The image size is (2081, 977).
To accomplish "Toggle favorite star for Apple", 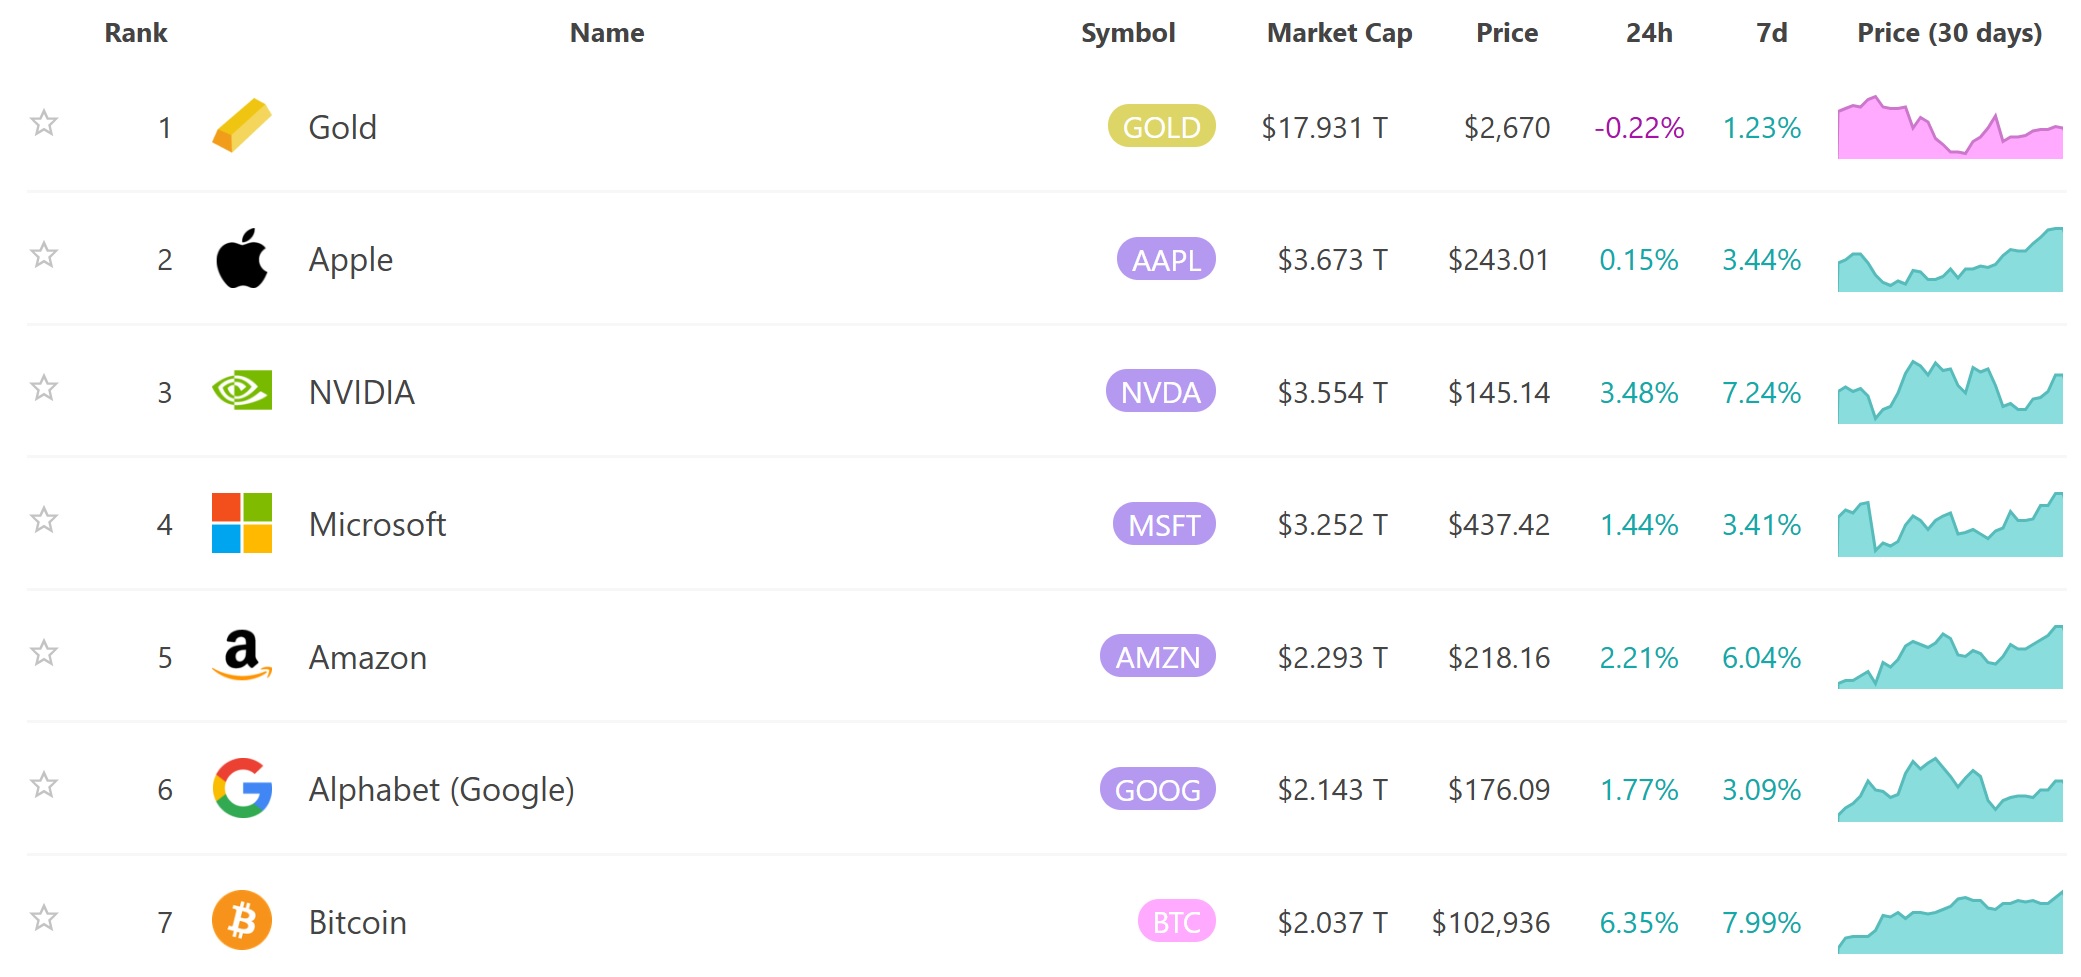I will [44, 255].
